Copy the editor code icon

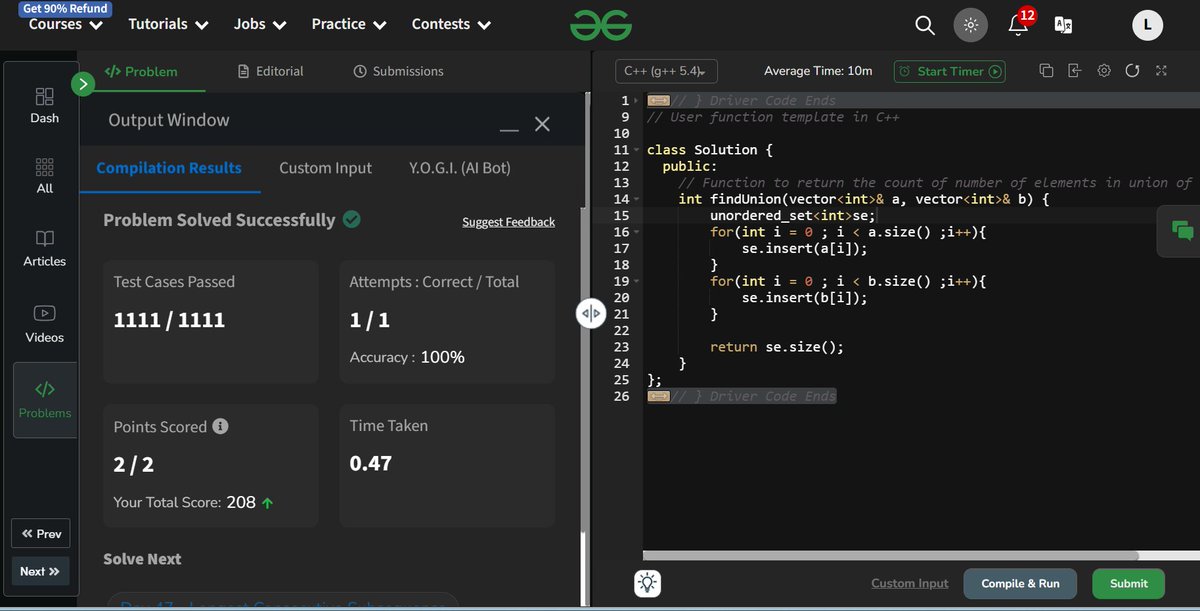tap(1046, 71)
